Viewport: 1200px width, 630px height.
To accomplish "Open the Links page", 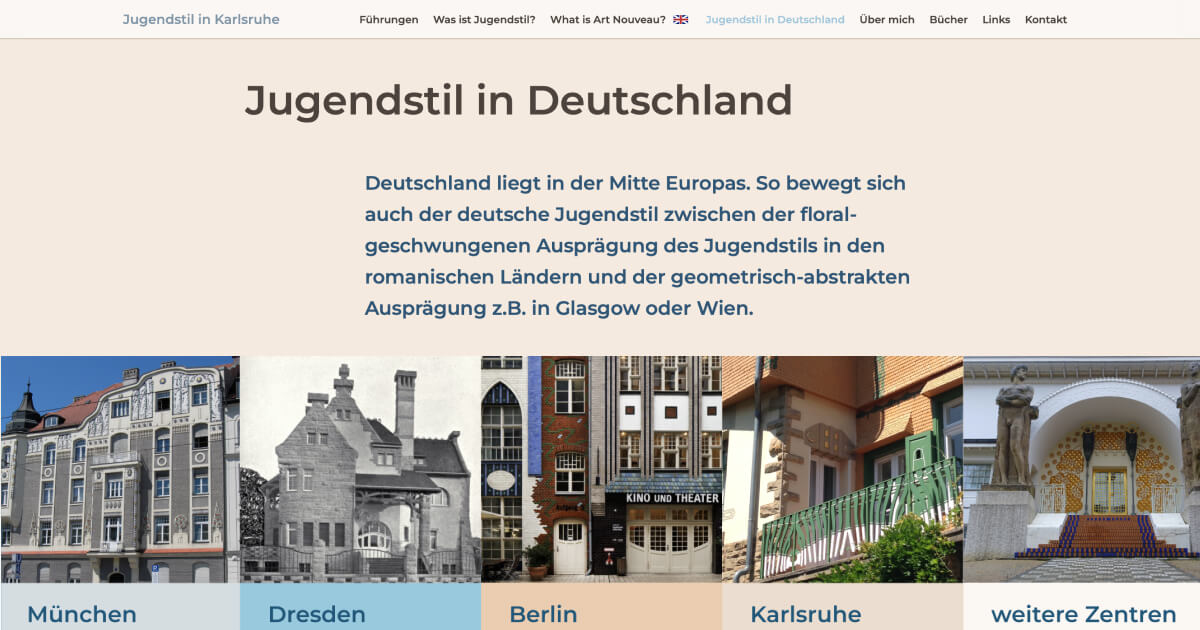I will click(x=996, y=18).
